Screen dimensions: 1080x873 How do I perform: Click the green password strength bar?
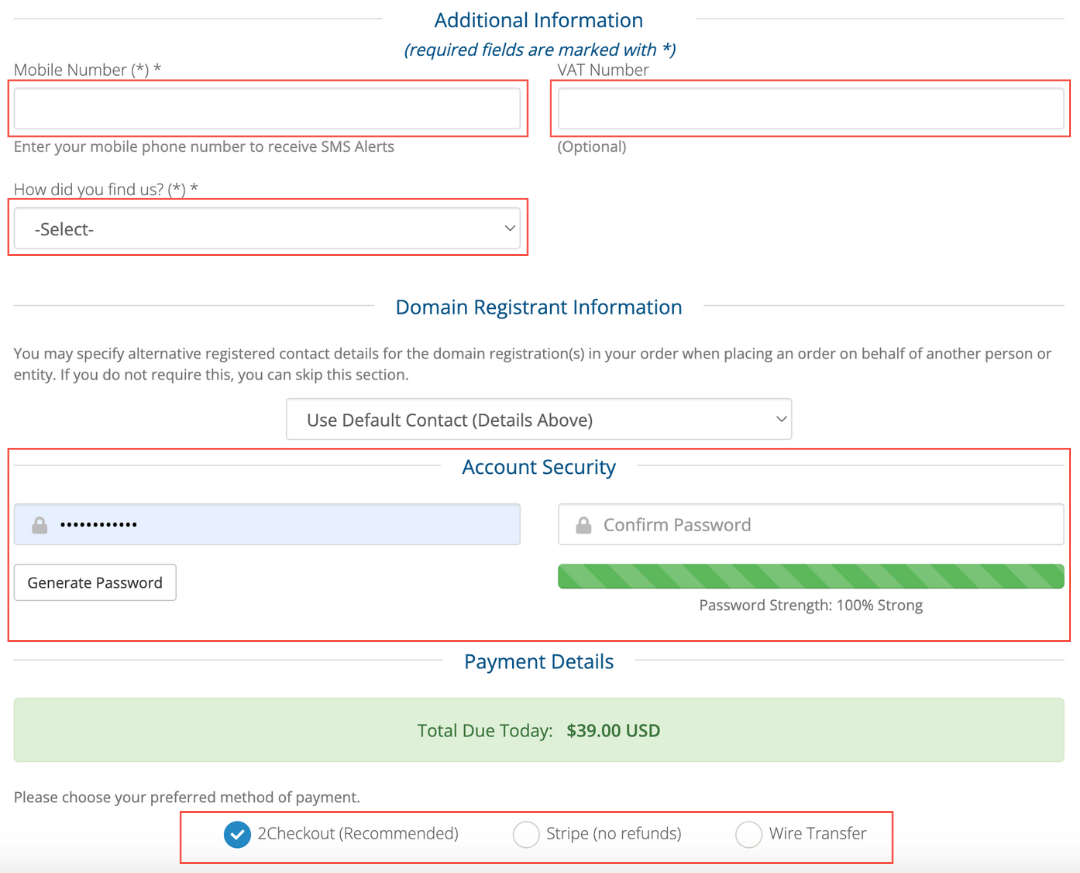click(x=811, y=576)
